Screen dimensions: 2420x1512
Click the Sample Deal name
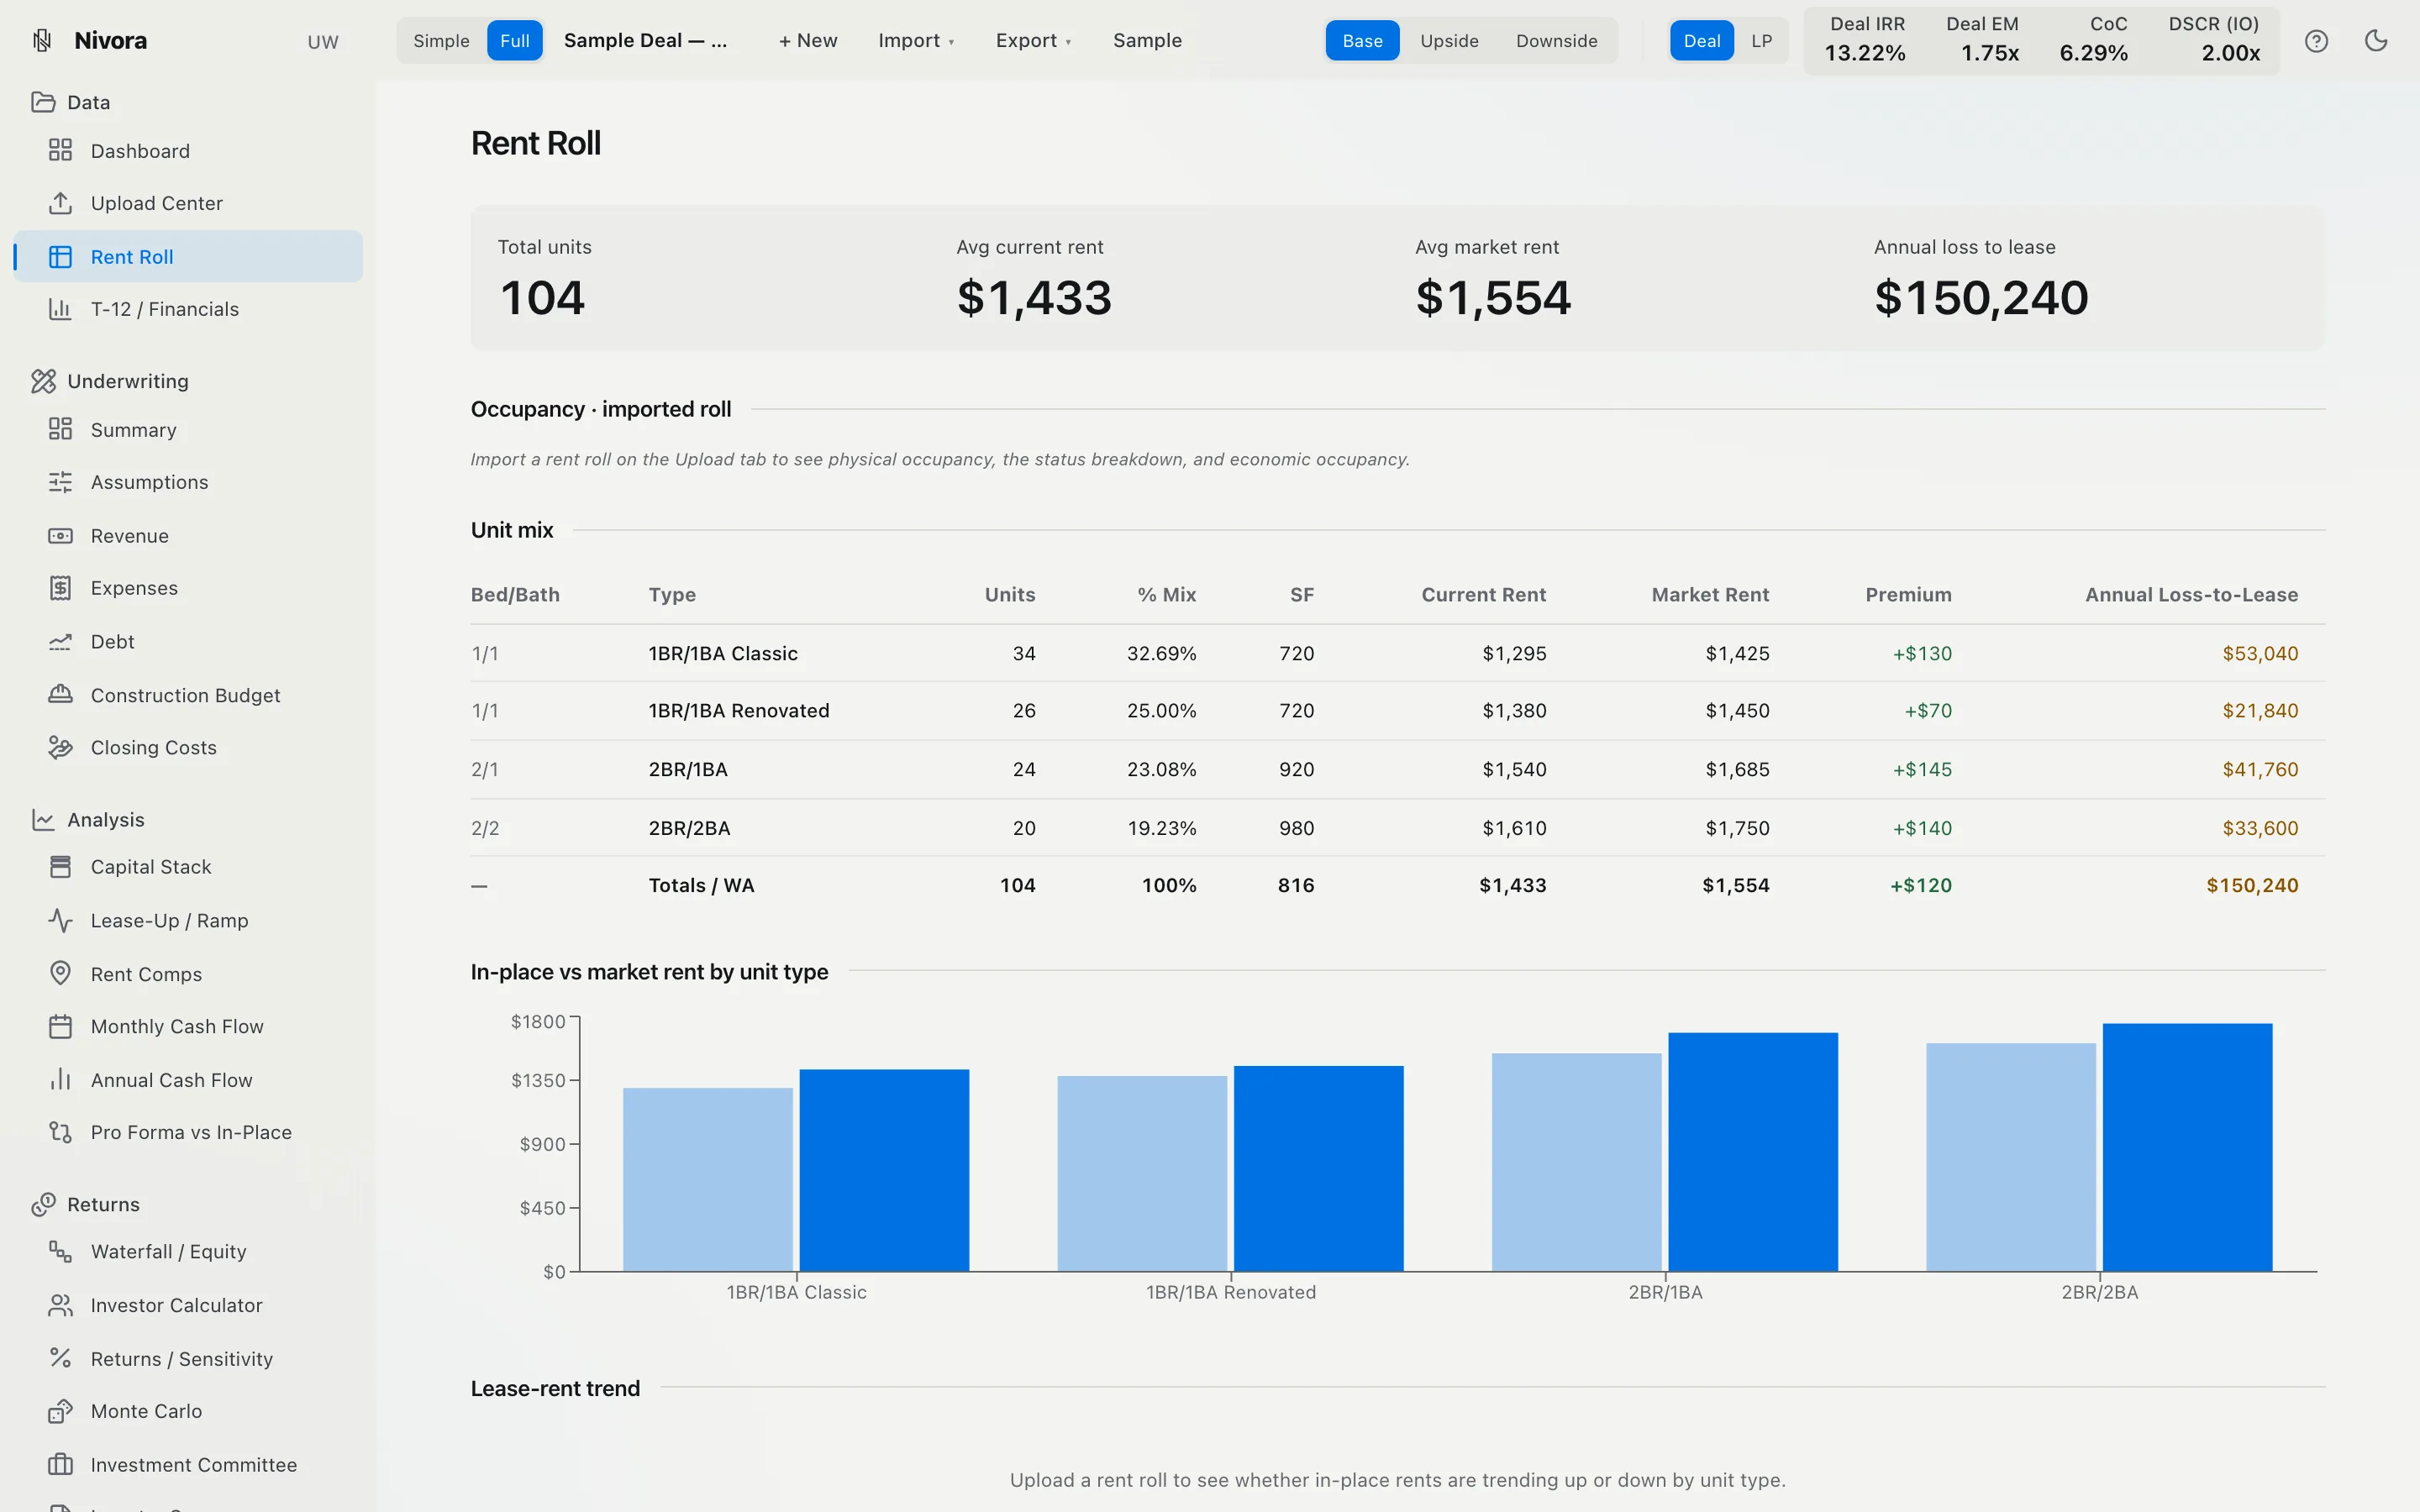[x=645, y=41]
